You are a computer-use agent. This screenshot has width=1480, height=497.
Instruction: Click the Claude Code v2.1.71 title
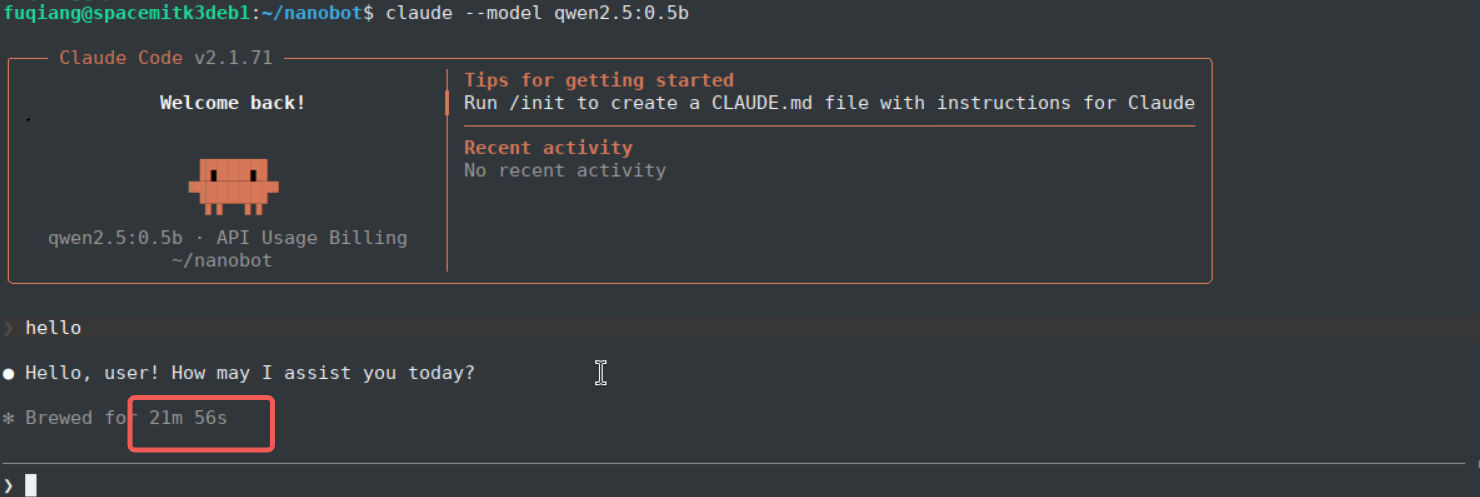[x=166, y=58]
